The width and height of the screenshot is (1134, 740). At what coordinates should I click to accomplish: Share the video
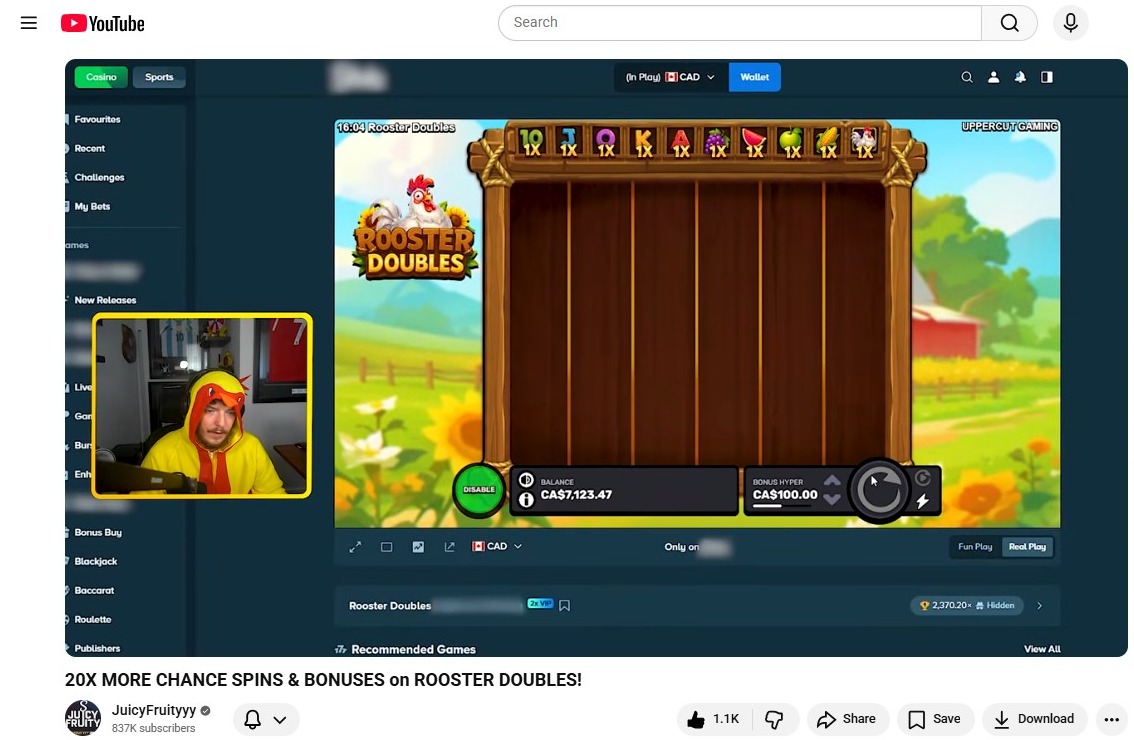[x=847, y=719]
